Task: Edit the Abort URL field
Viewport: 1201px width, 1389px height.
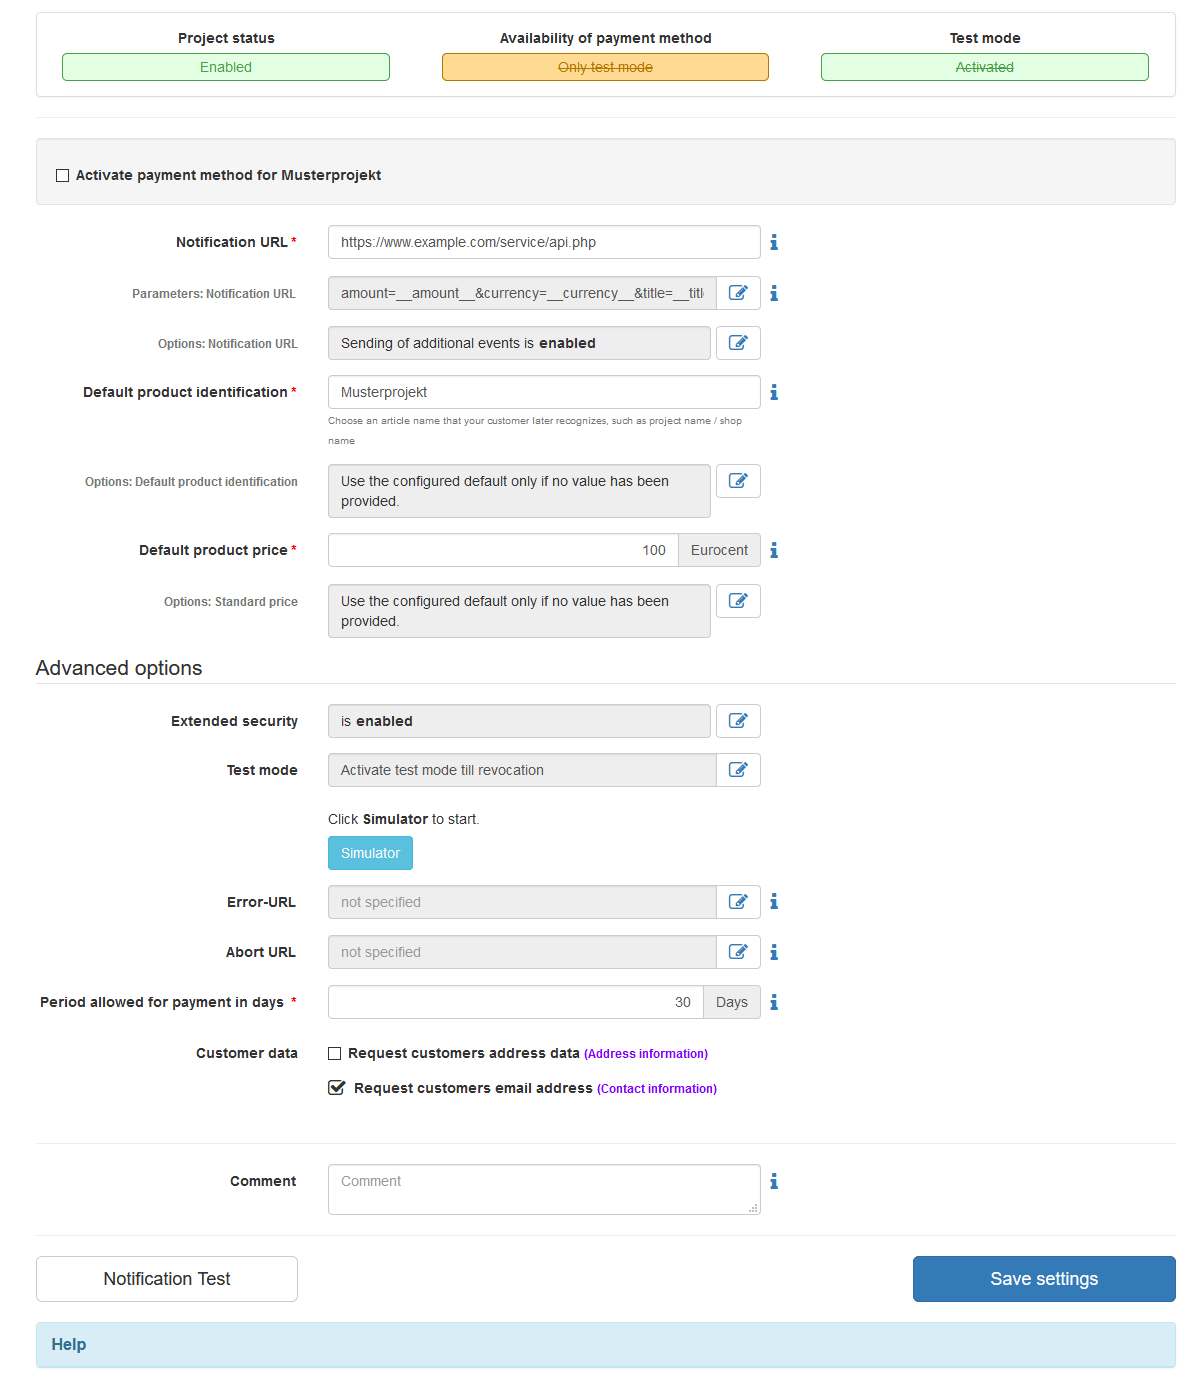Action: point(738,951)
